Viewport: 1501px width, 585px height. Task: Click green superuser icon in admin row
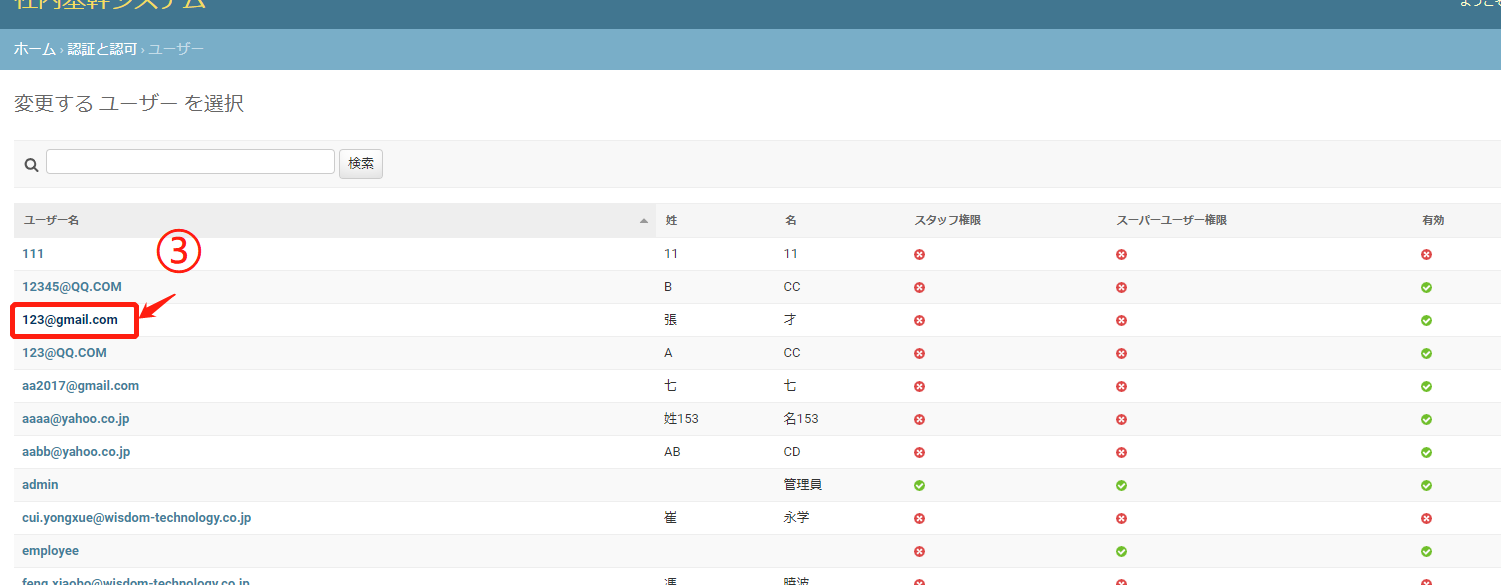point(1121,485)
